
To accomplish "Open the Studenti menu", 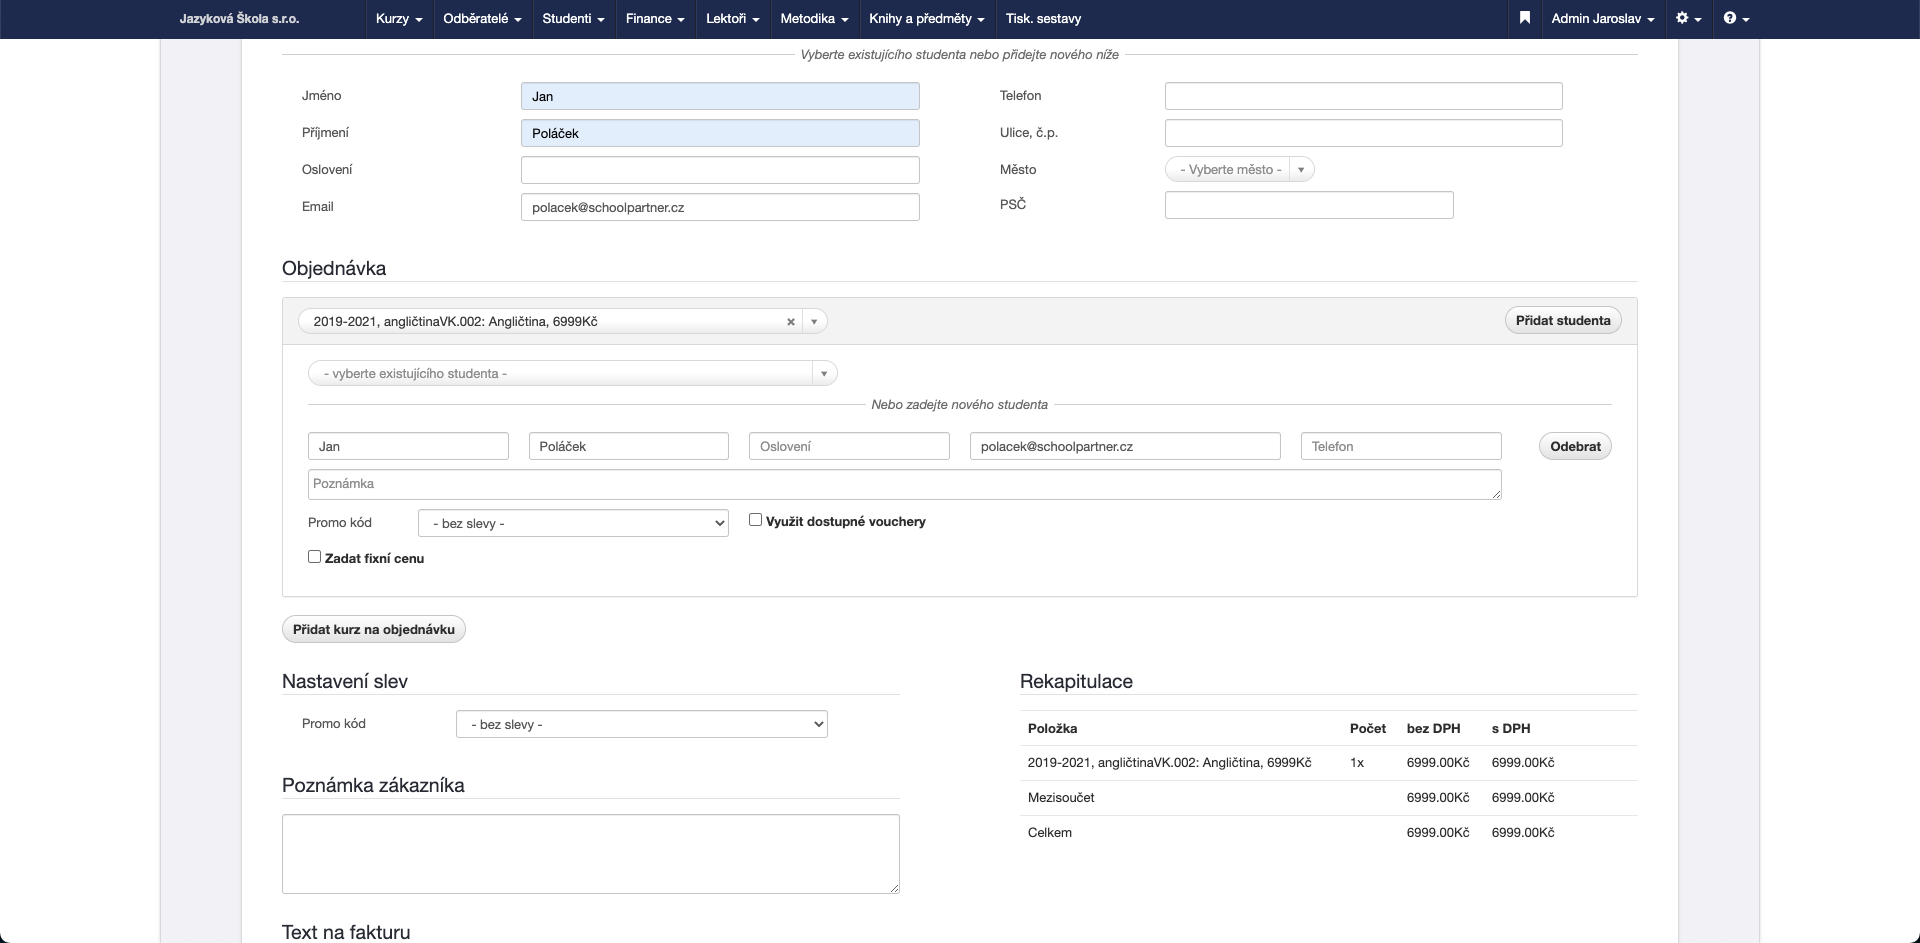I will pos(573,18).
